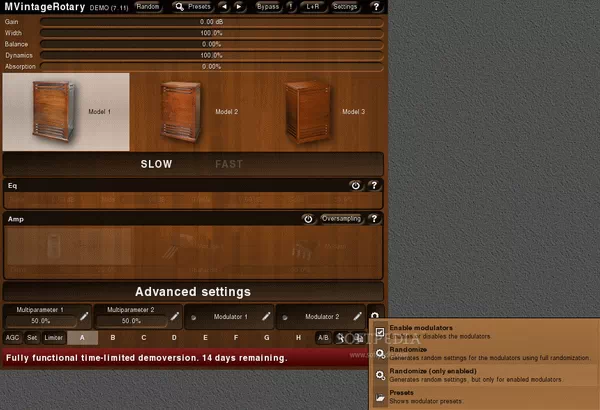Select preset slot B

[x=113, y=338]
